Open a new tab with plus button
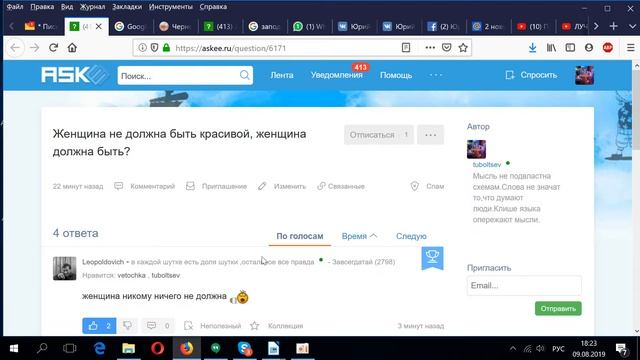 pos(613,26)
